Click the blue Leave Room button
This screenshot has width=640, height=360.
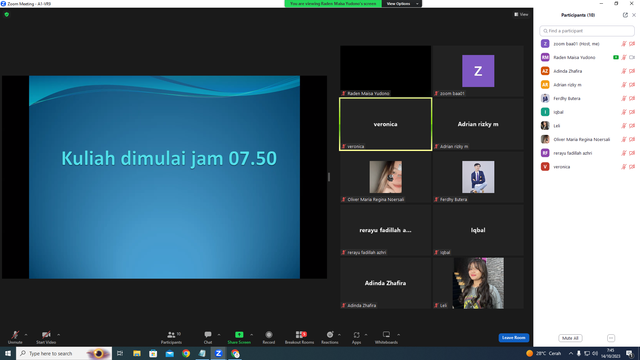(513, 338)
